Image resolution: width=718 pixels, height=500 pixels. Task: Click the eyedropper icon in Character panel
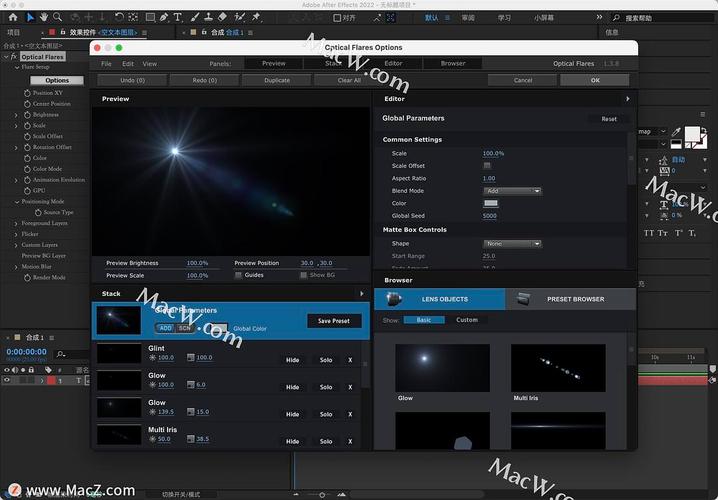click(x=676, y=132)
